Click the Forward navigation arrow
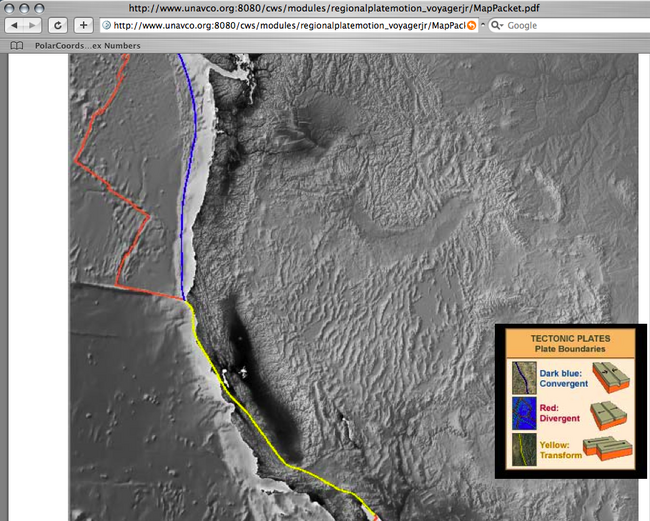The height and width of the screenshot is (521, 650). coord(32,25)
